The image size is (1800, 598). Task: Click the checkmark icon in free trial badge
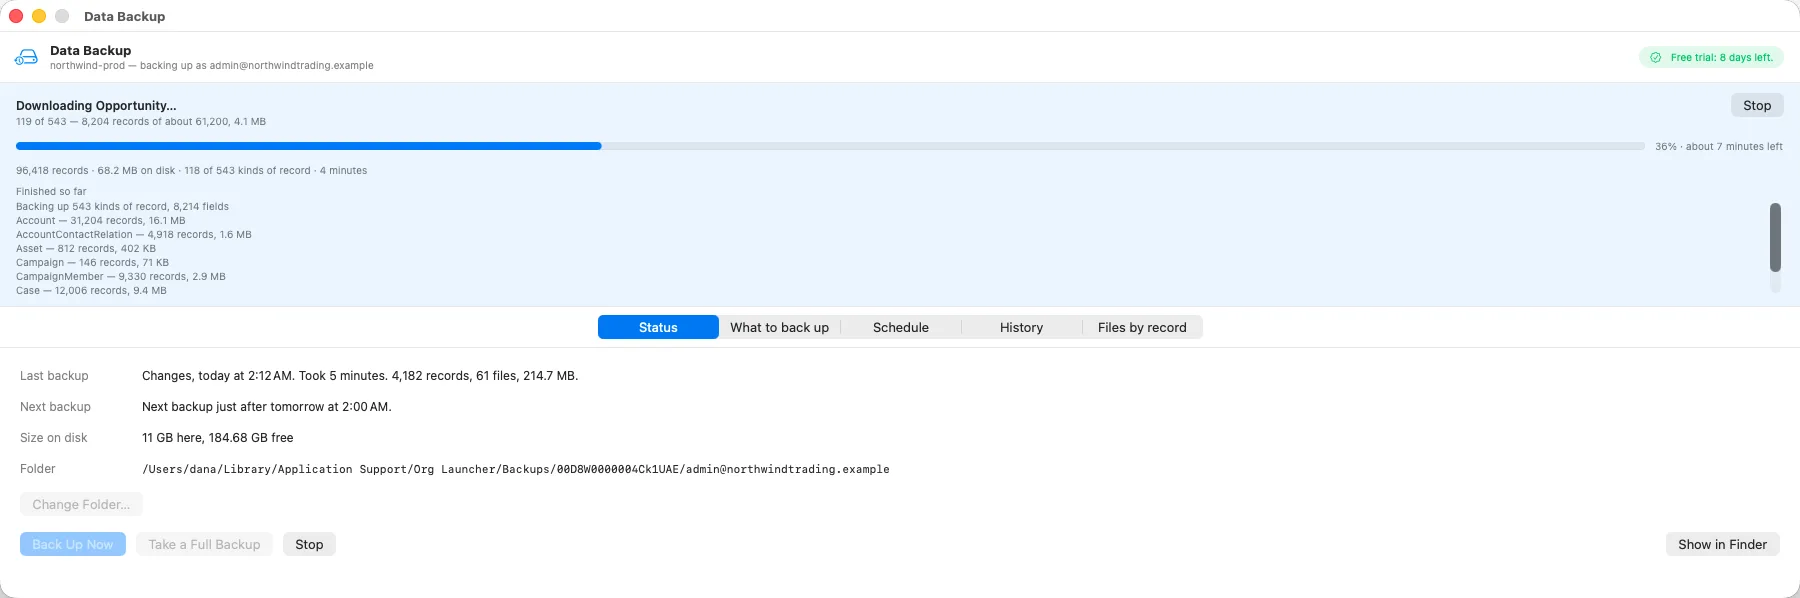(x=1655, y=58)
